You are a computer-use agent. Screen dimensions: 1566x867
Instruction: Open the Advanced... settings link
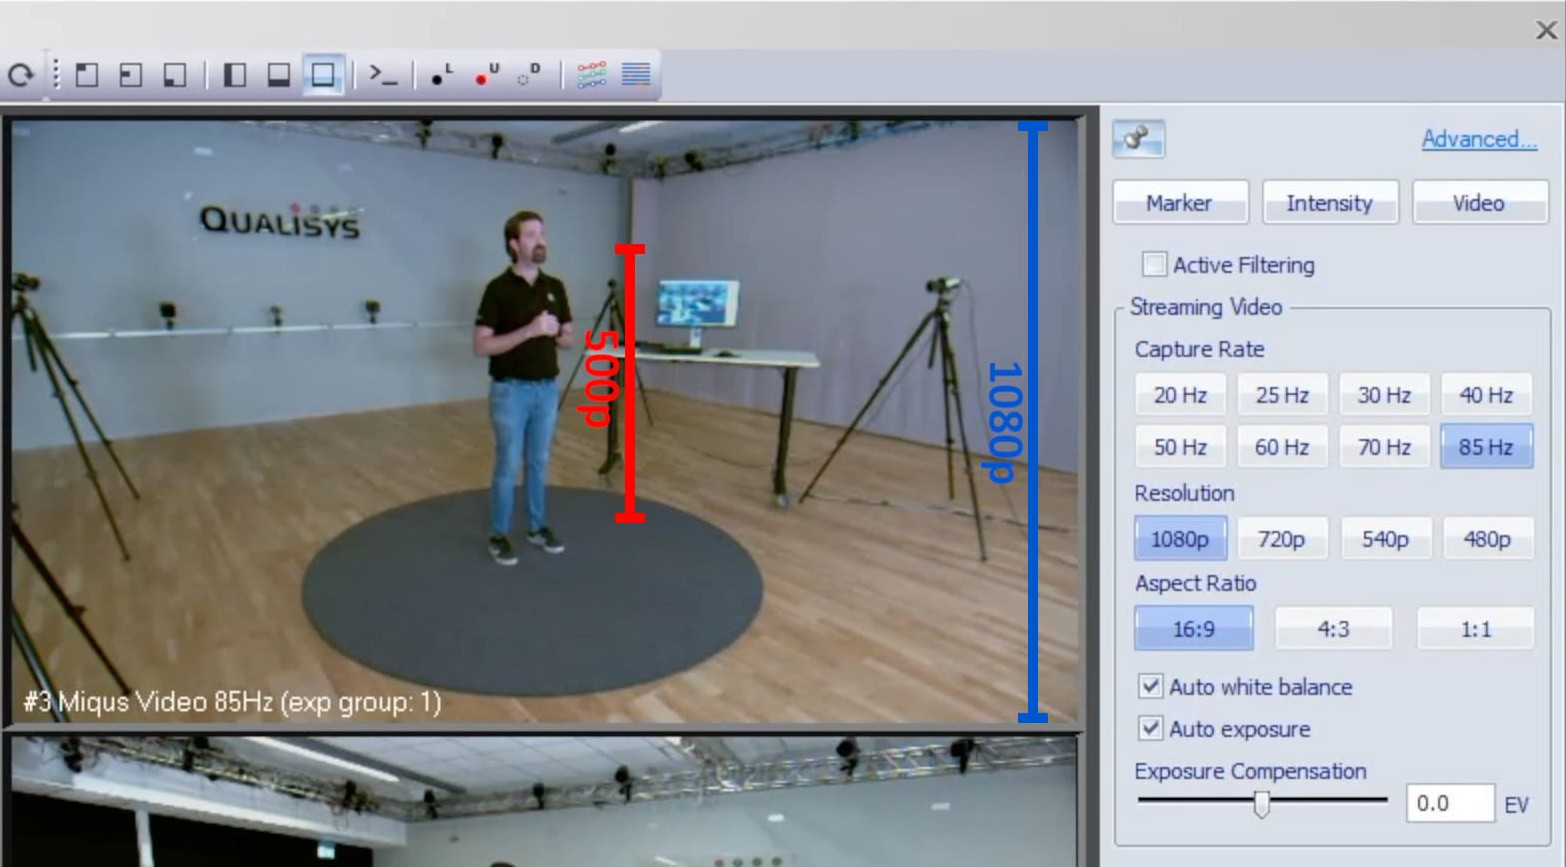pos(1478,139)
